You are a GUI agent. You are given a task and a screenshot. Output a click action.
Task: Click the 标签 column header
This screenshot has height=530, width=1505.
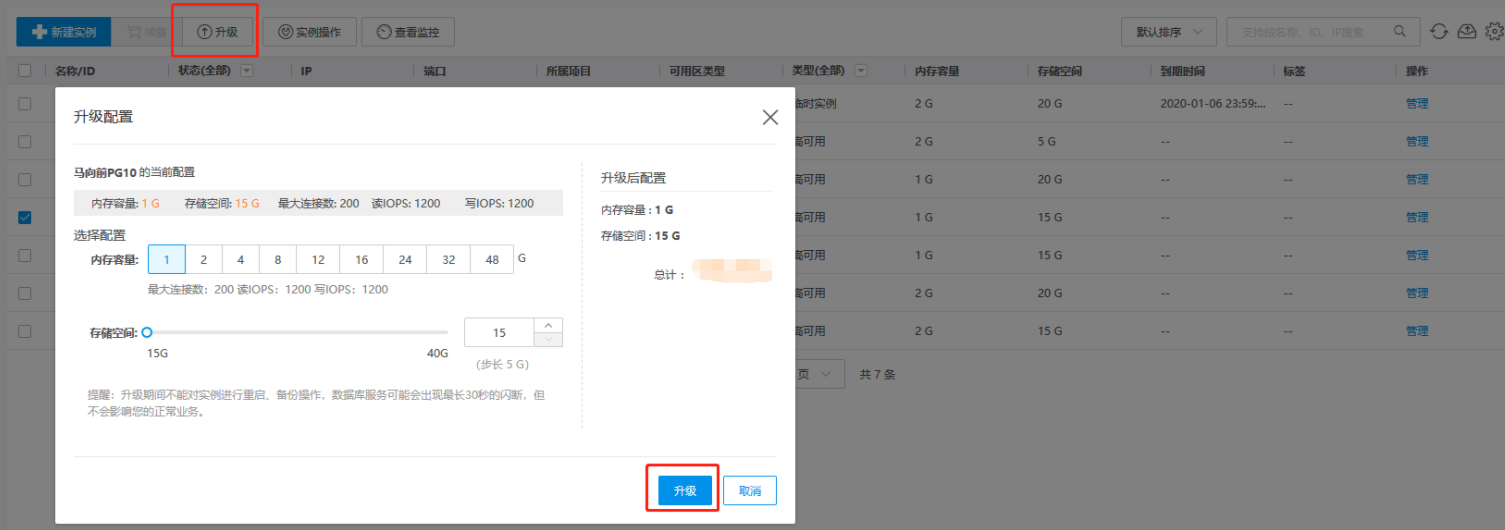(1295, 71)
